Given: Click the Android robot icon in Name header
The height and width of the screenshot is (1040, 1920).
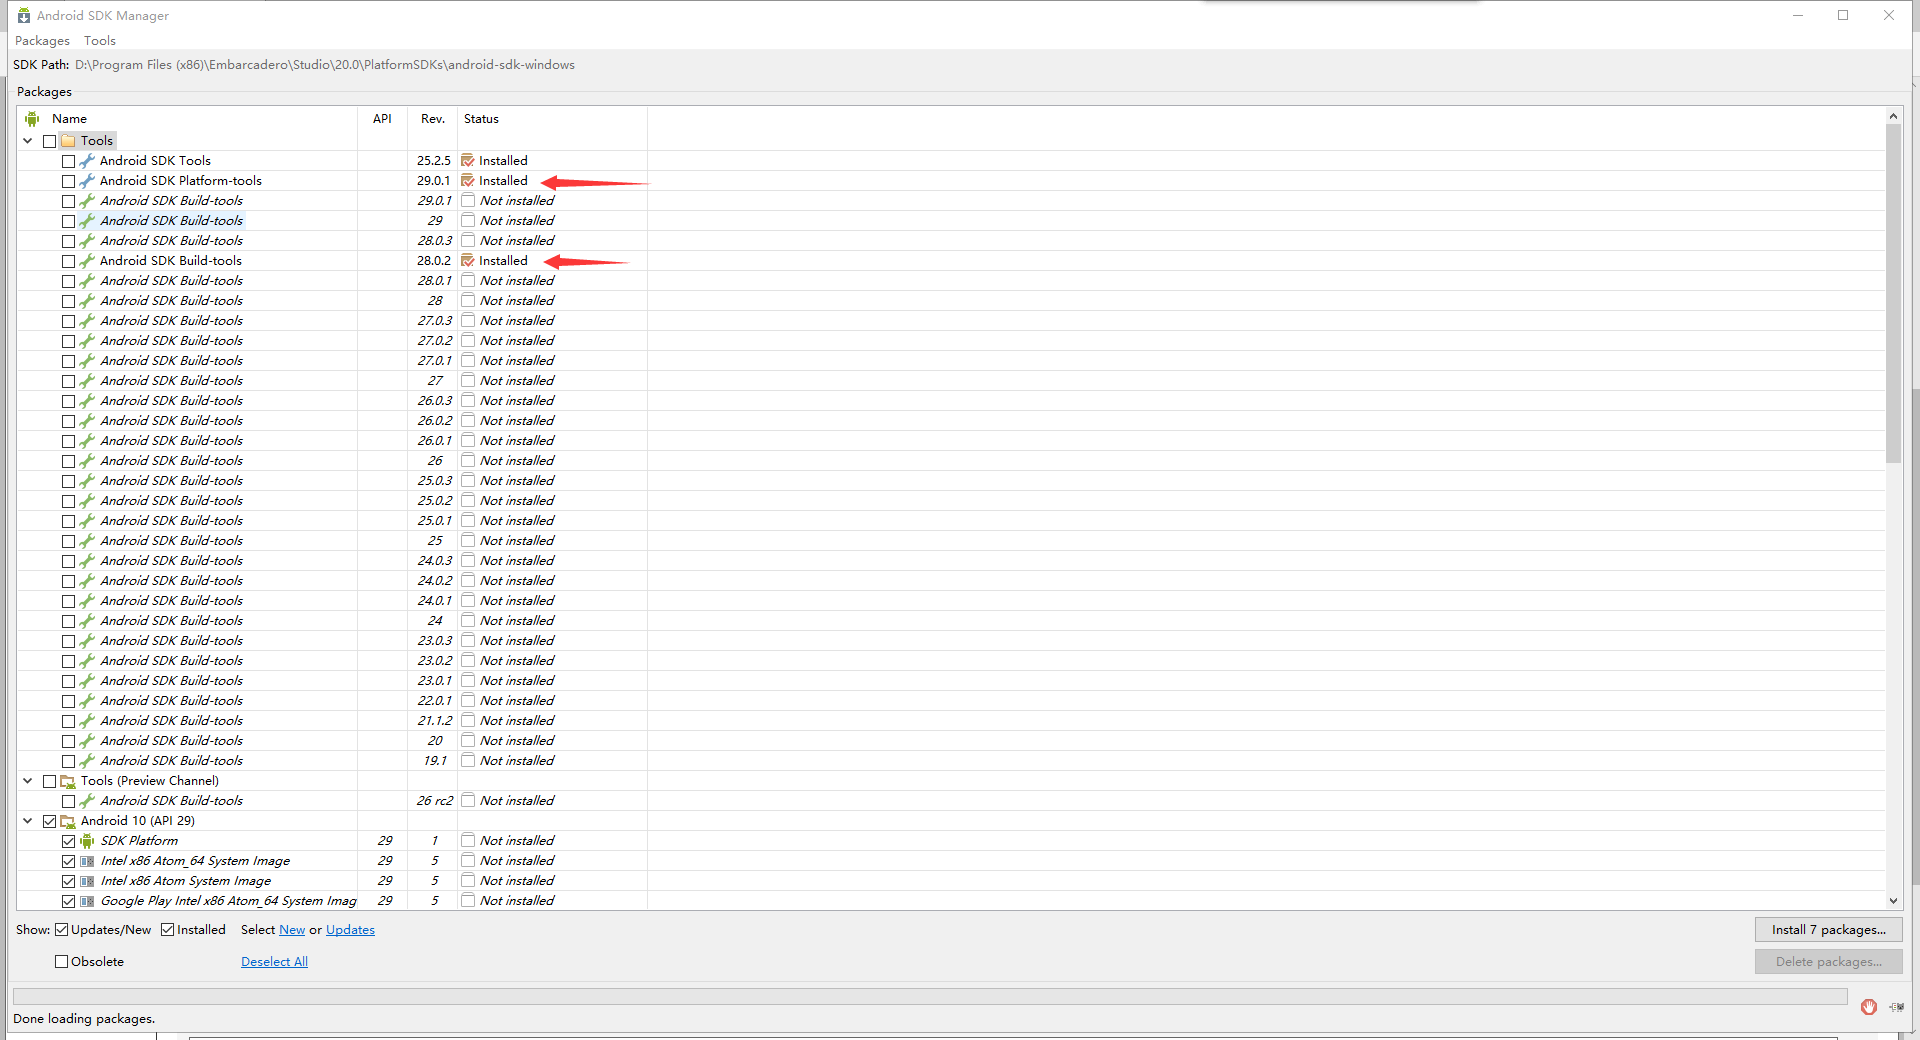Looking at the screenshot, I should (32, 119).
